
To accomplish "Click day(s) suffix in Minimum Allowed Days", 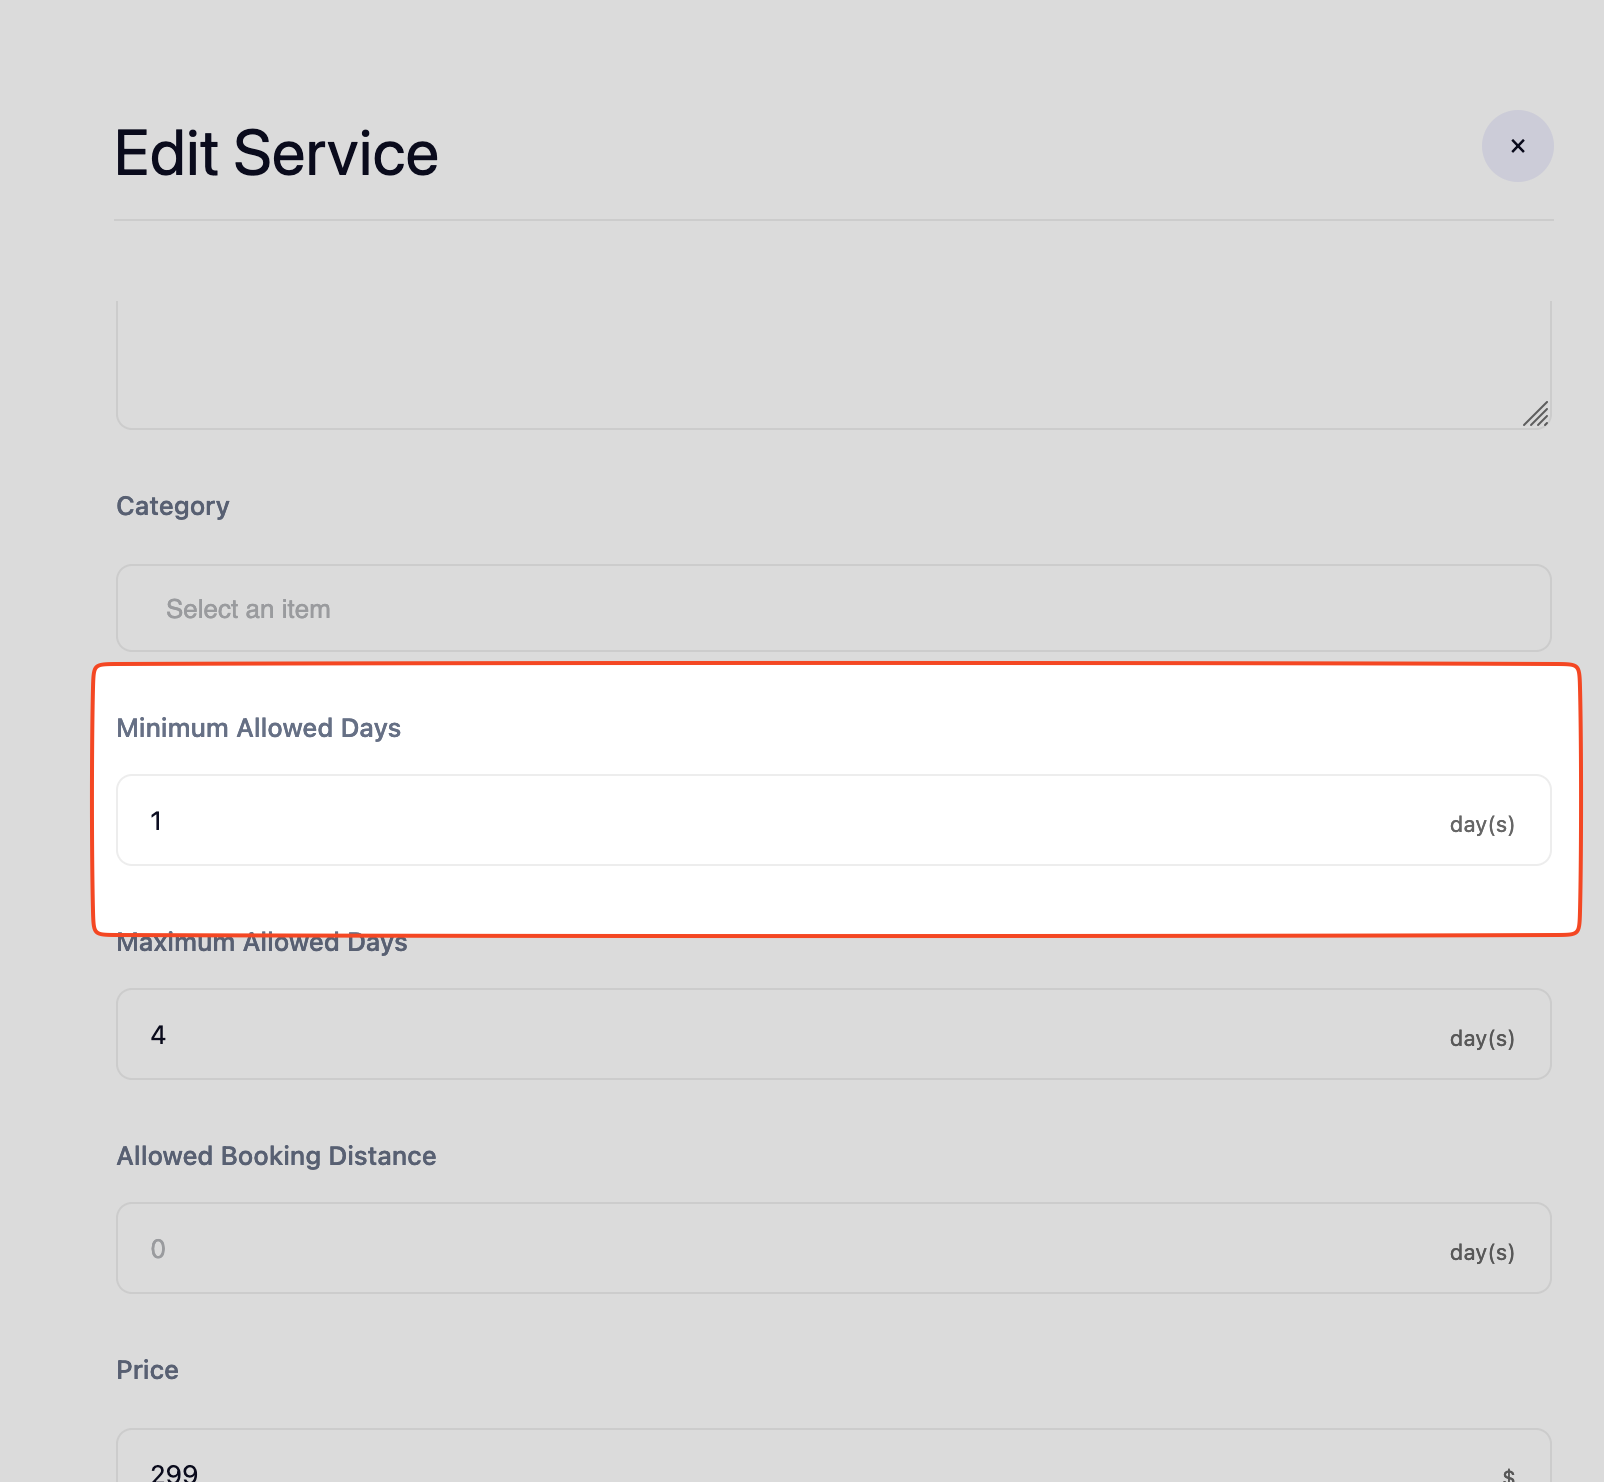I will [1481, 824].
